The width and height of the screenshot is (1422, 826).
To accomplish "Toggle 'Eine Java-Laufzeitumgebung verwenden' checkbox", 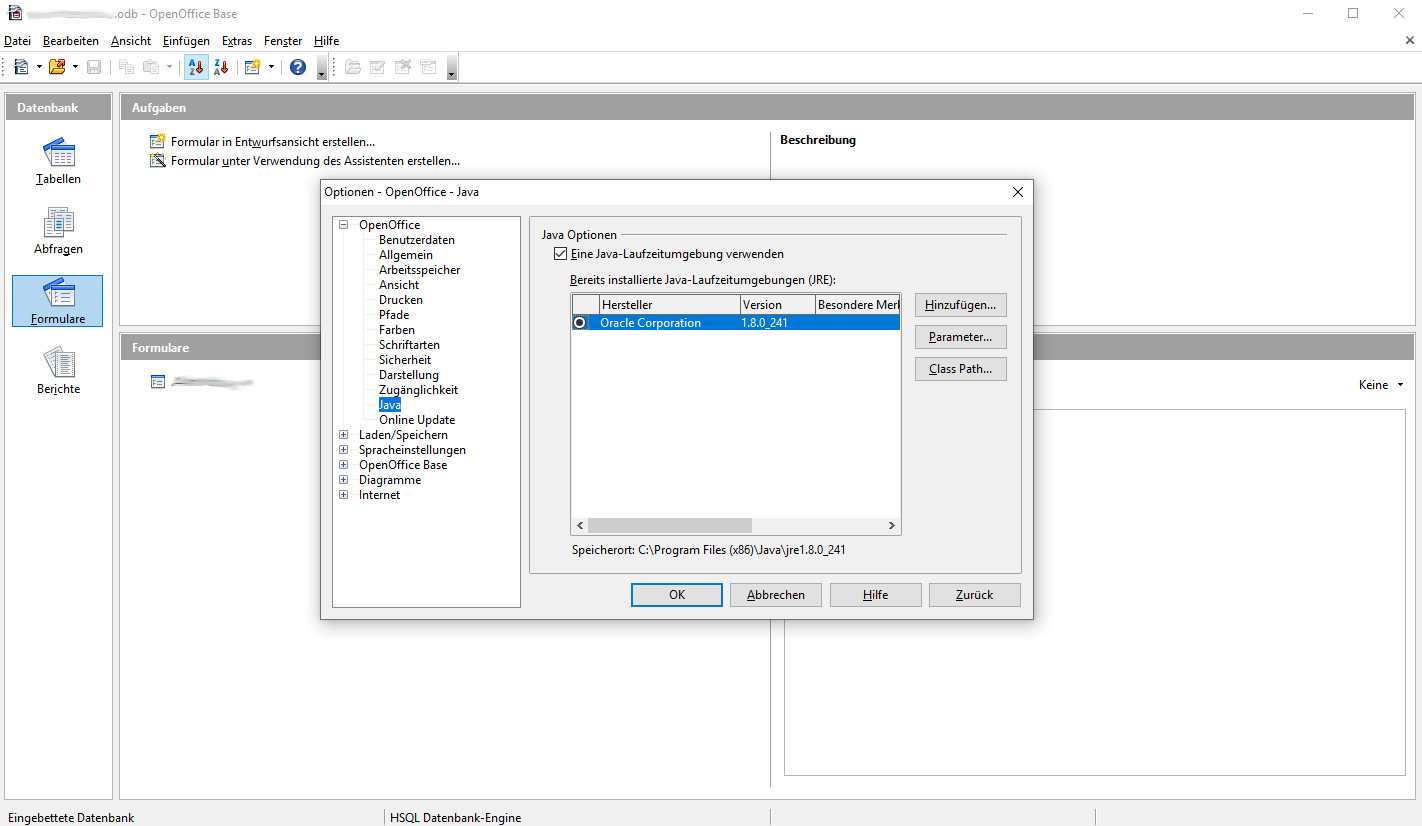I will click(560, 254).
